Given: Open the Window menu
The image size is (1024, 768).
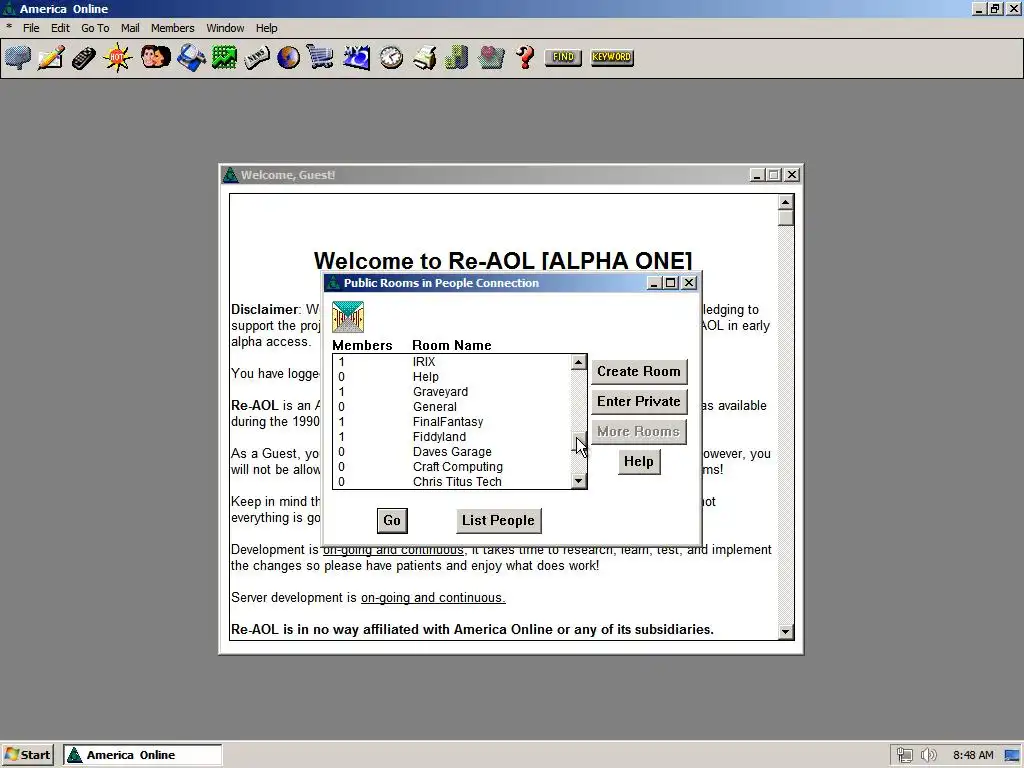Looking at the screenshot, I should tap(225, 28).
